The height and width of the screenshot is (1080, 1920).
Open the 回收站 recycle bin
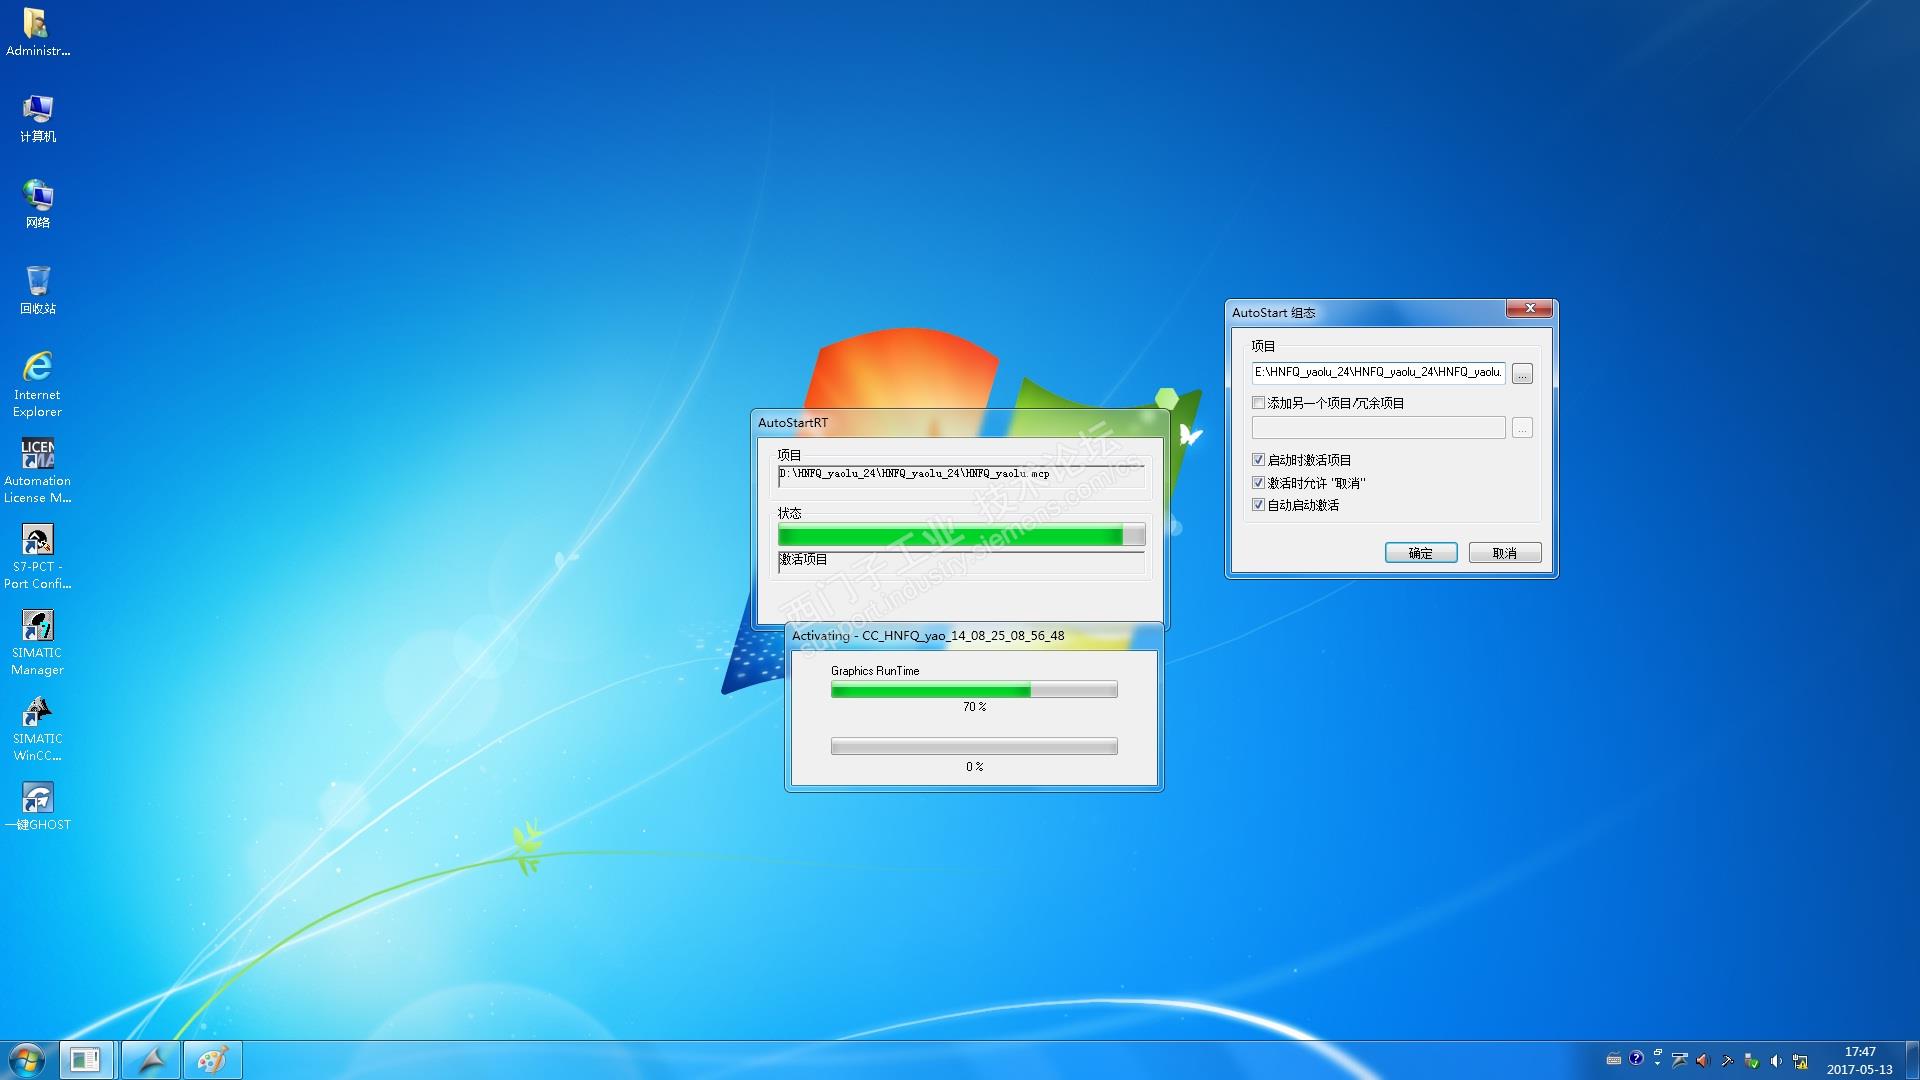(37, 282)
